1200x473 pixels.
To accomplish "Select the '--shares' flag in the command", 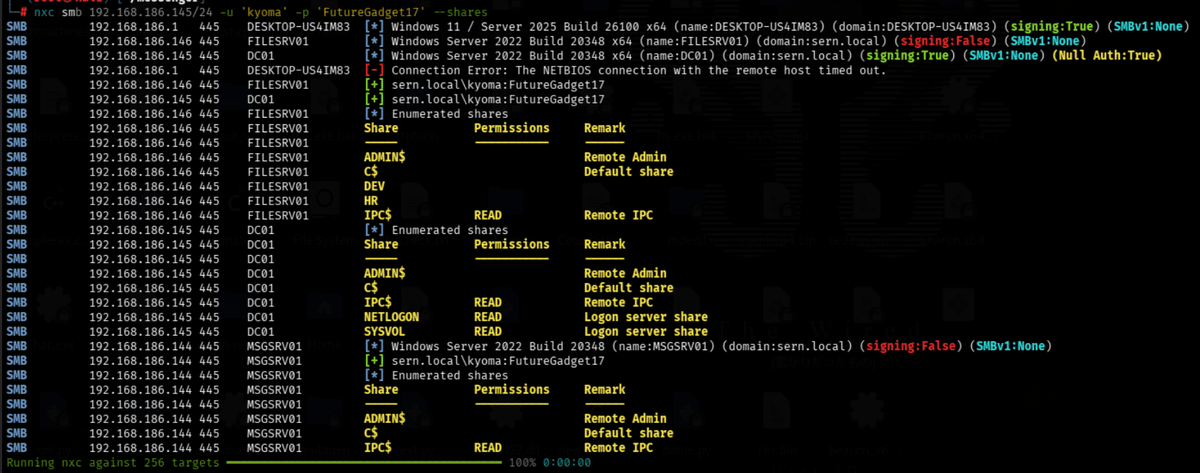I will tap(461, 10).
